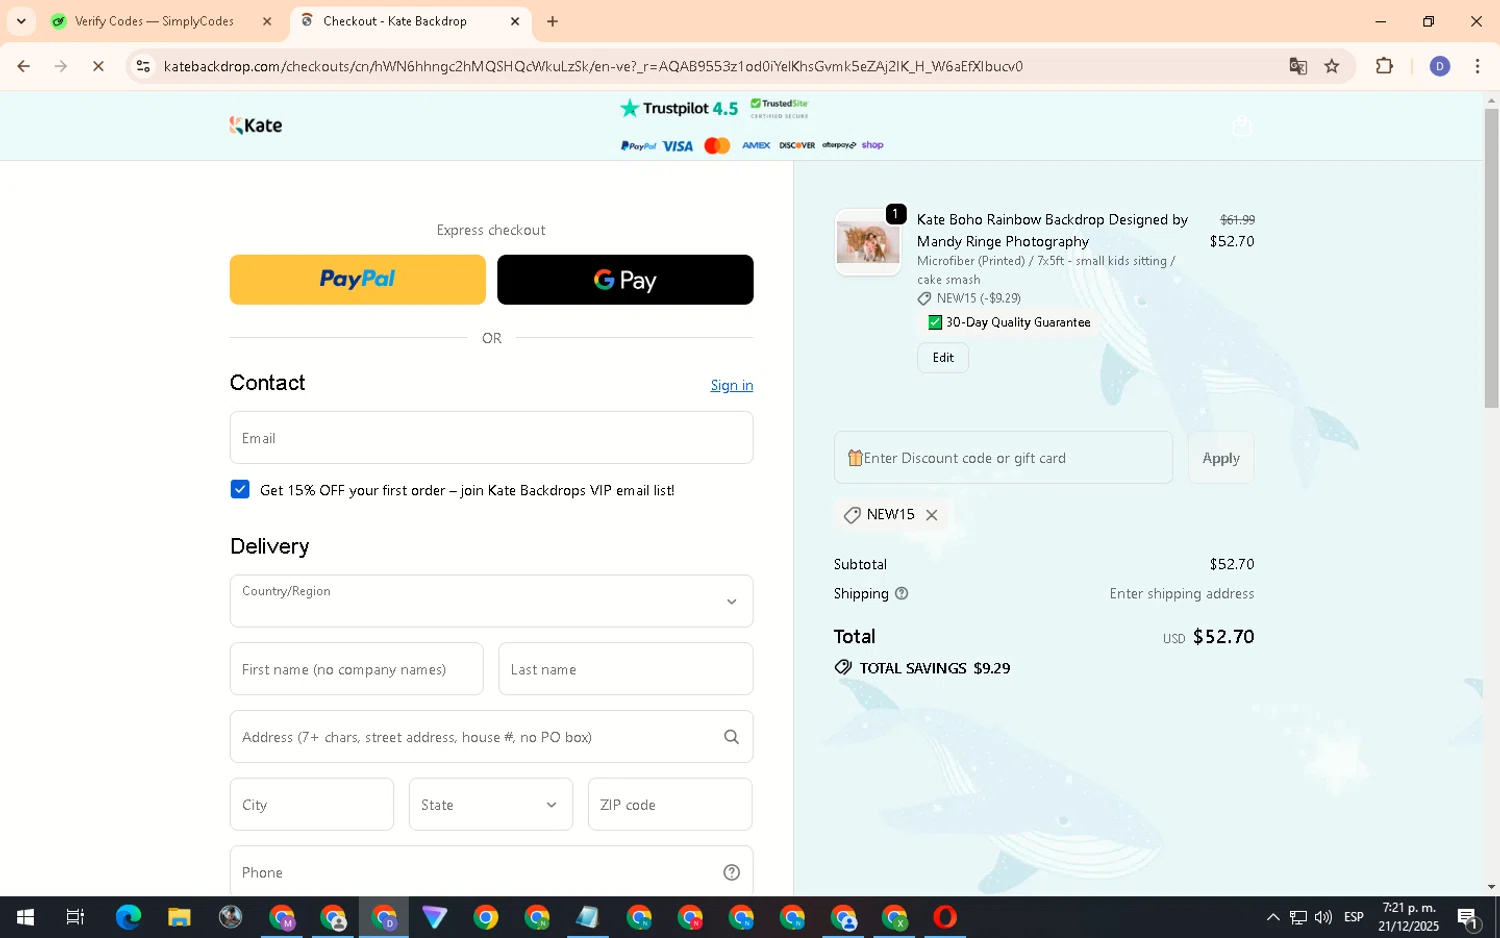
Task: Toggle the 15% OFF VIP email list checkbox
Action: click(240, 489)
